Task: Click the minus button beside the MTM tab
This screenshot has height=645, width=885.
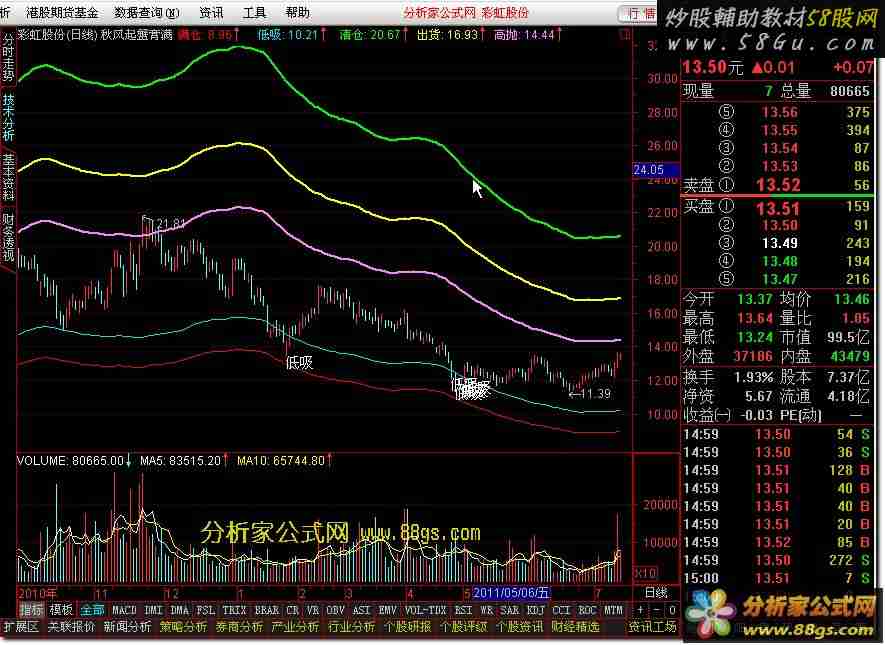Action: pos(656,610)
